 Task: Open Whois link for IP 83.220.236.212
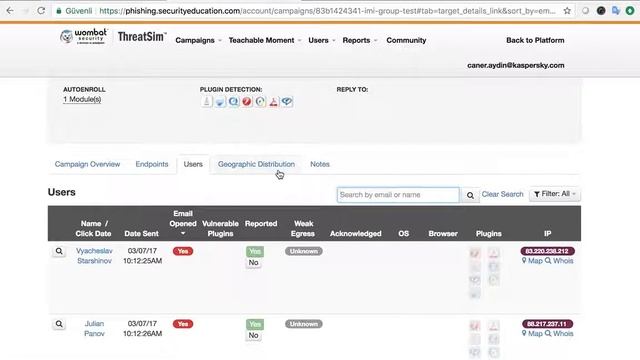(559, 261)
